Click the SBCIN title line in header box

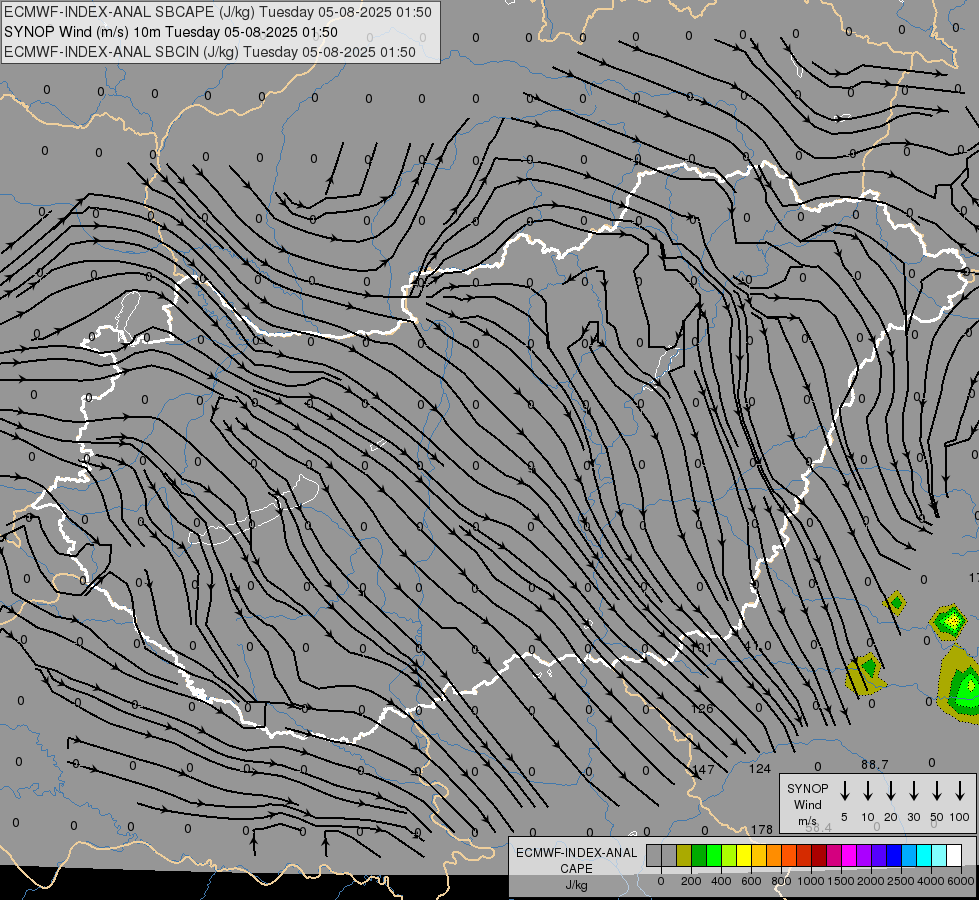click(x=210, y=52)
